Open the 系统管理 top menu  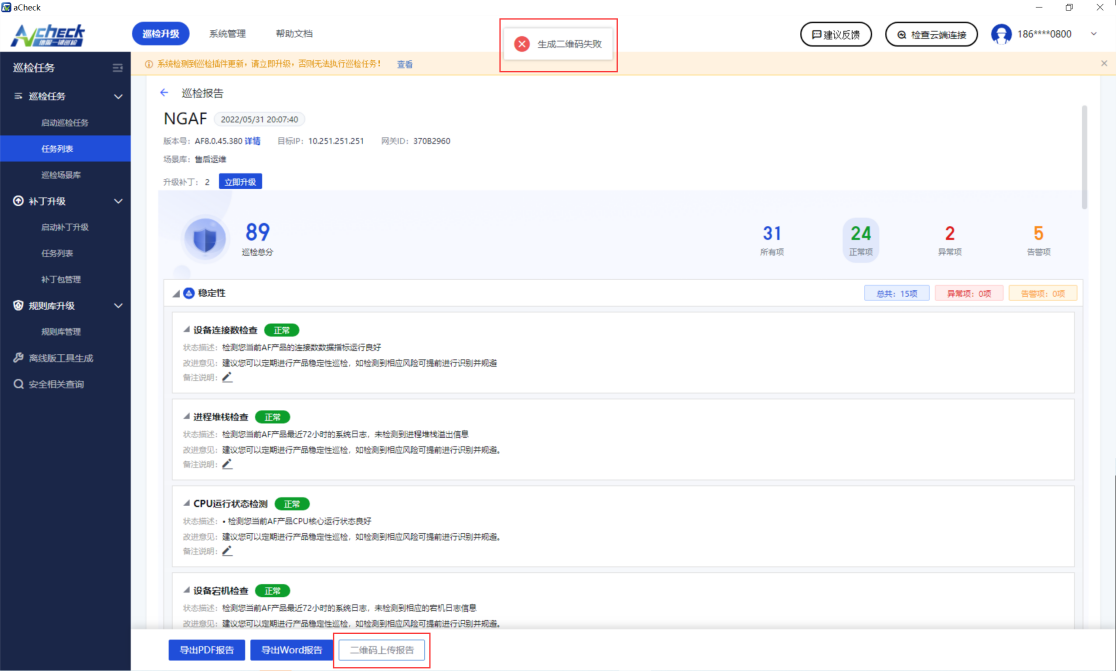[x=227, y=34]
